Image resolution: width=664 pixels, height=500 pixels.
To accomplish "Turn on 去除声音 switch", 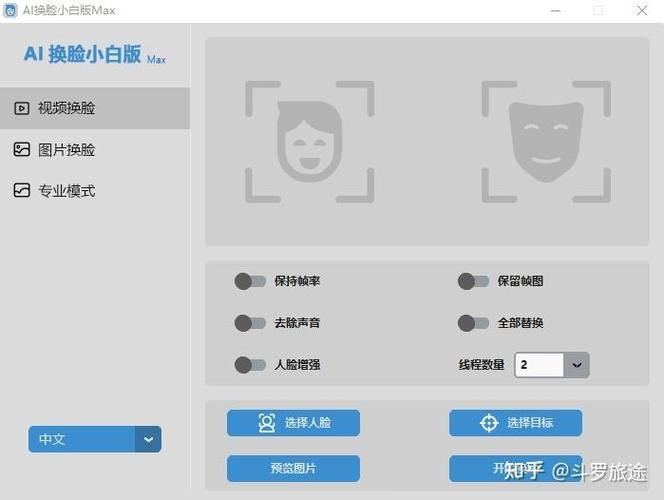I will tap(250, 323).
